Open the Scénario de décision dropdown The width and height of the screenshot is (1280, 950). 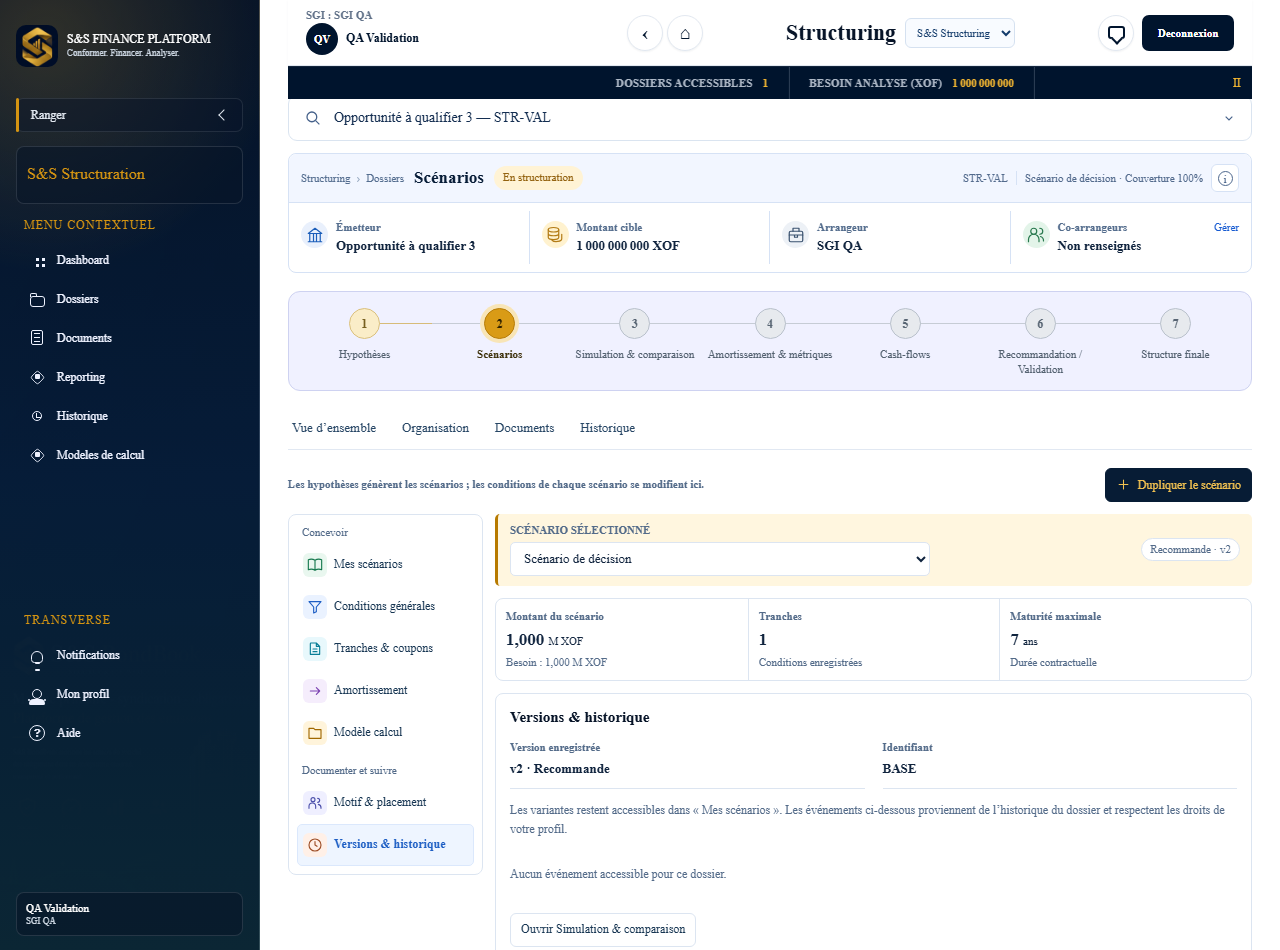[x=720, y=559]
